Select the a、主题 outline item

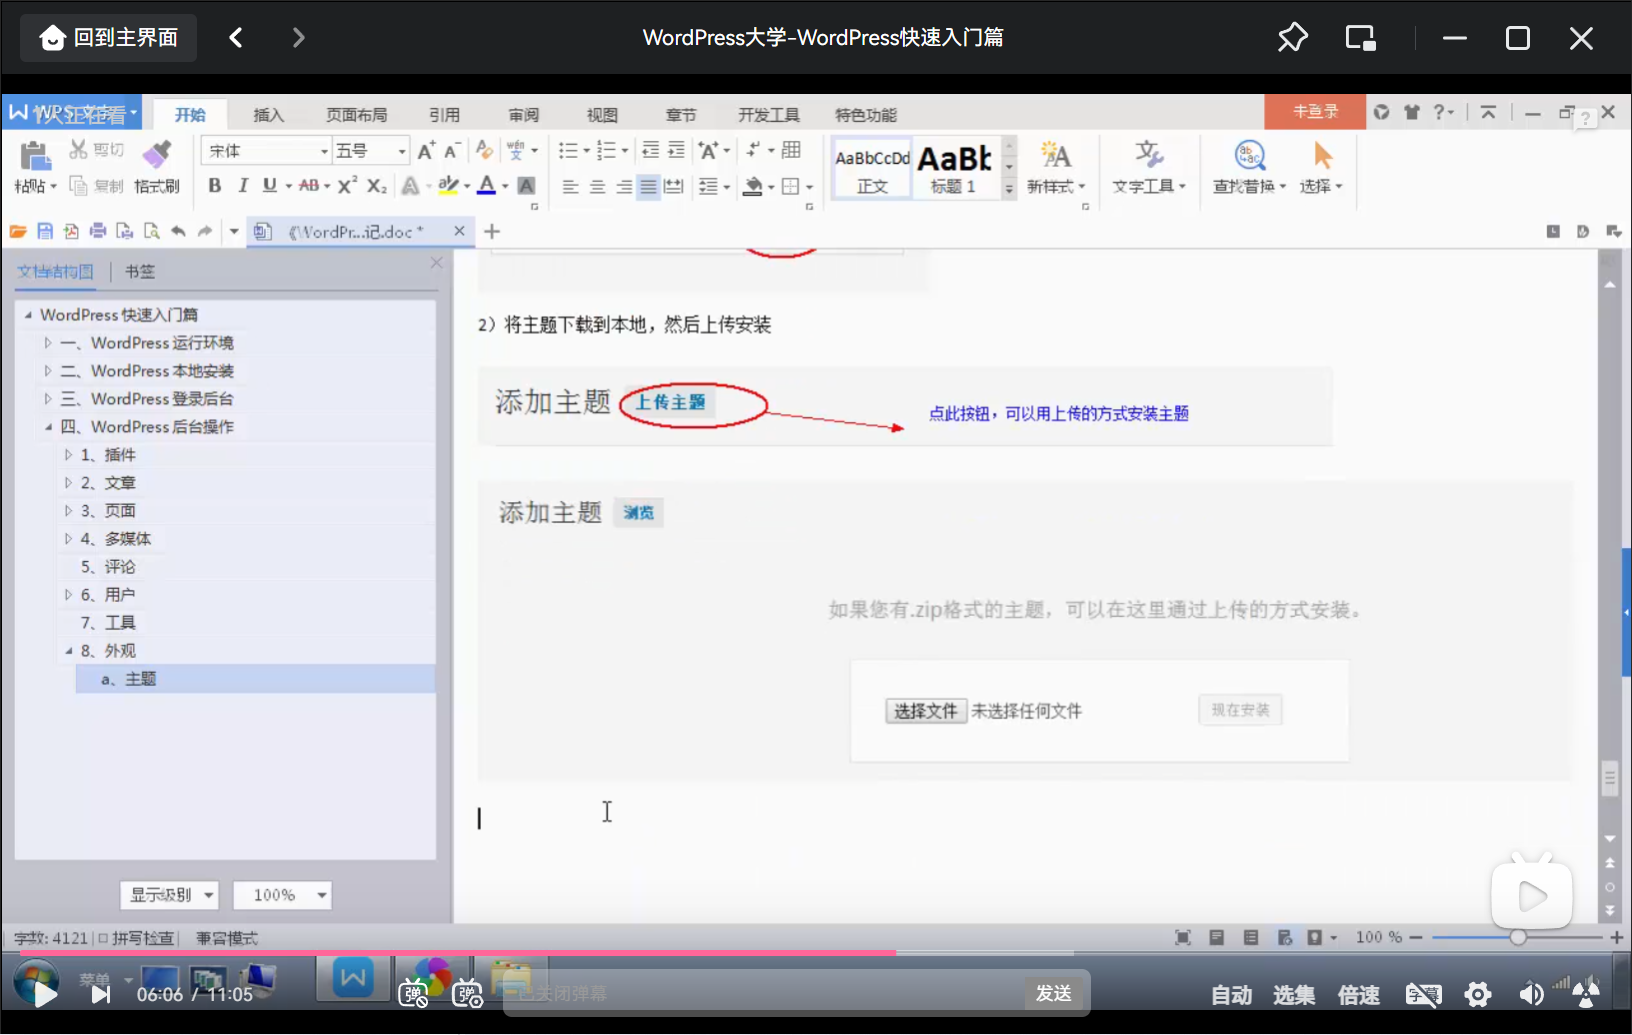256,679
